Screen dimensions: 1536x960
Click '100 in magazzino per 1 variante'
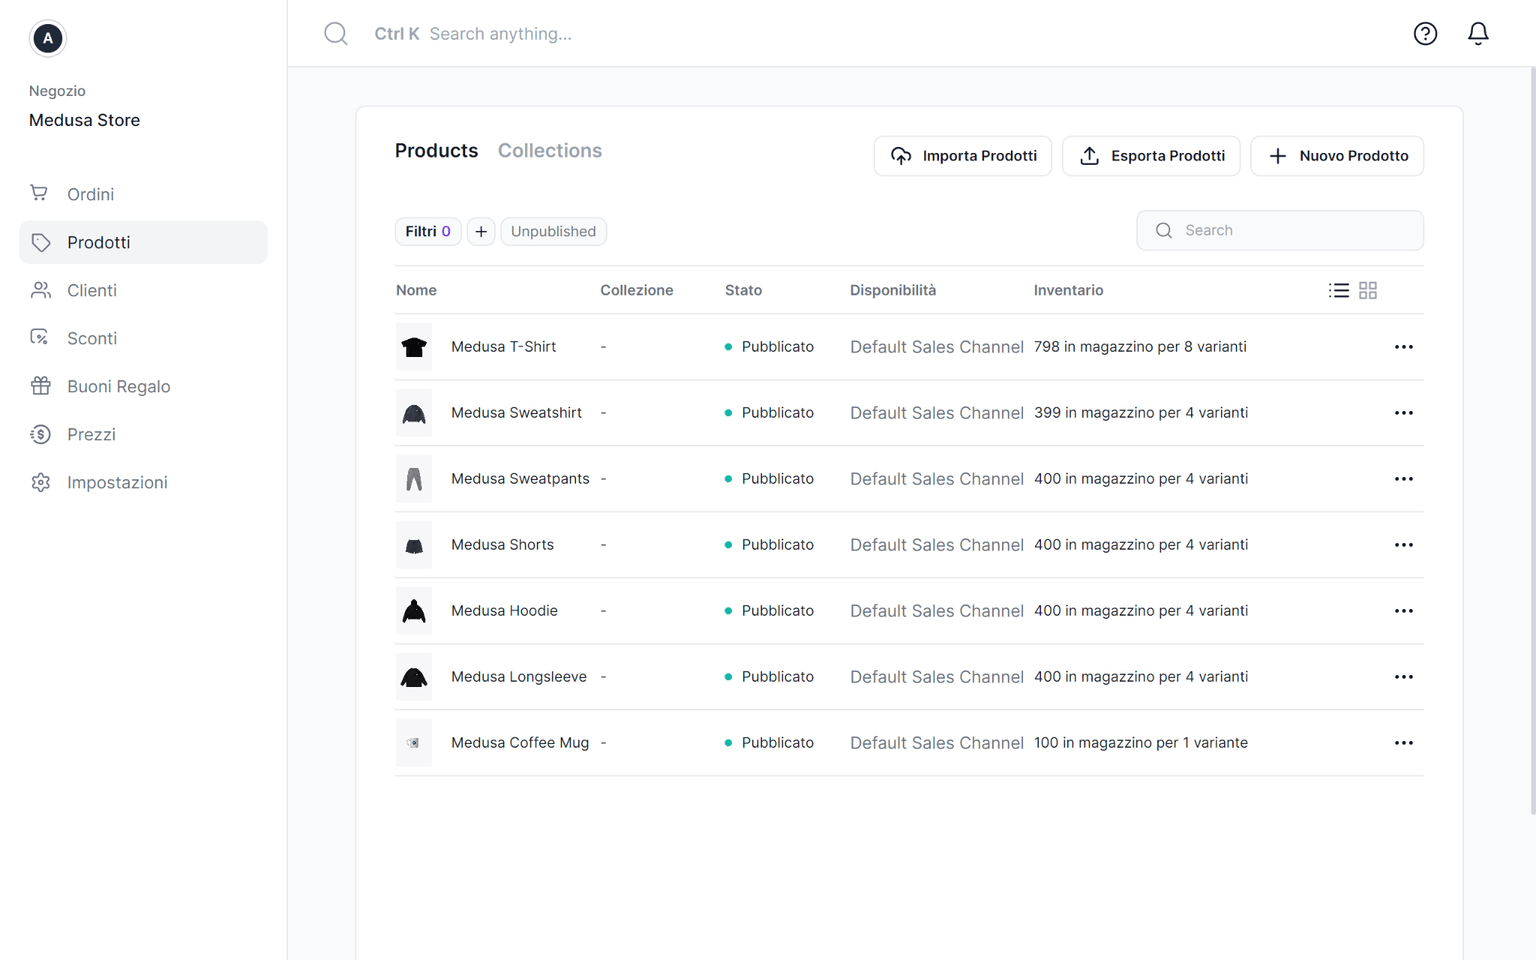click(x=1141, y=743)
